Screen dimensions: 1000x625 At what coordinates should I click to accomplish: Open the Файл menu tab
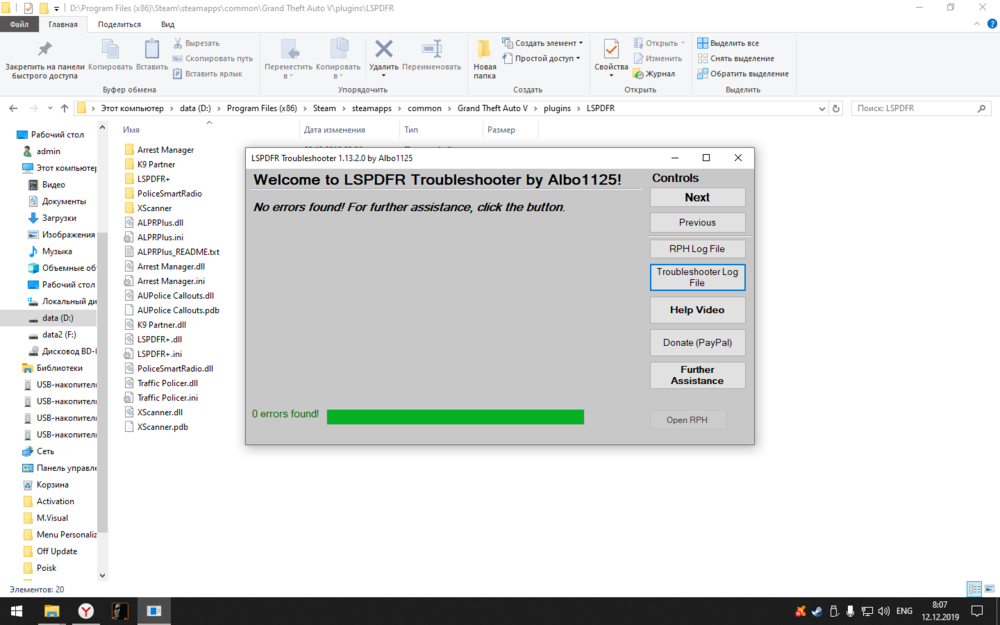(19, 24)
